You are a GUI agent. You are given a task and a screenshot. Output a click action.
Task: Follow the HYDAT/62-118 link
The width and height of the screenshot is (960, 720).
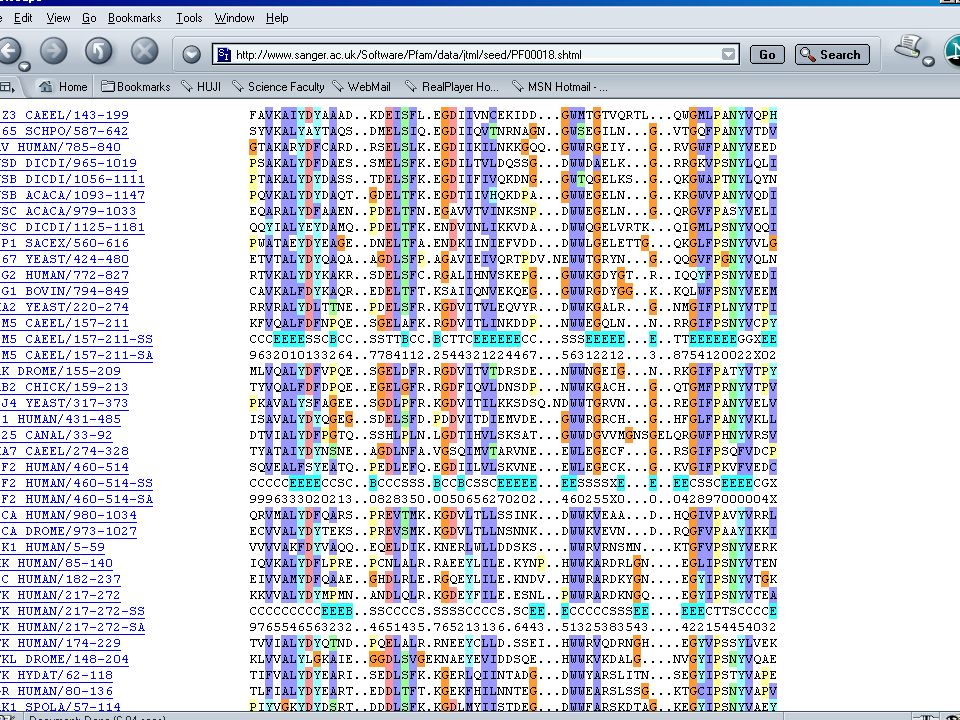pos(57,675)
